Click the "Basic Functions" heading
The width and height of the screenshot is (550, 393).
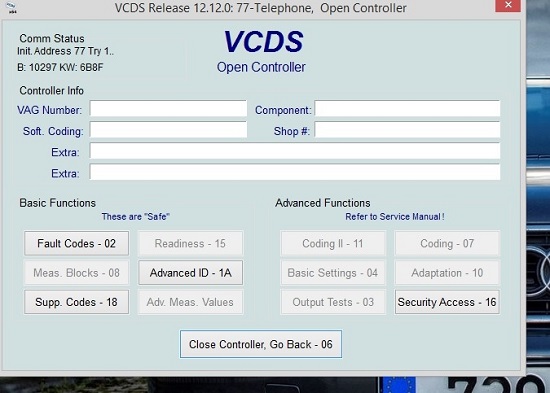58,203
